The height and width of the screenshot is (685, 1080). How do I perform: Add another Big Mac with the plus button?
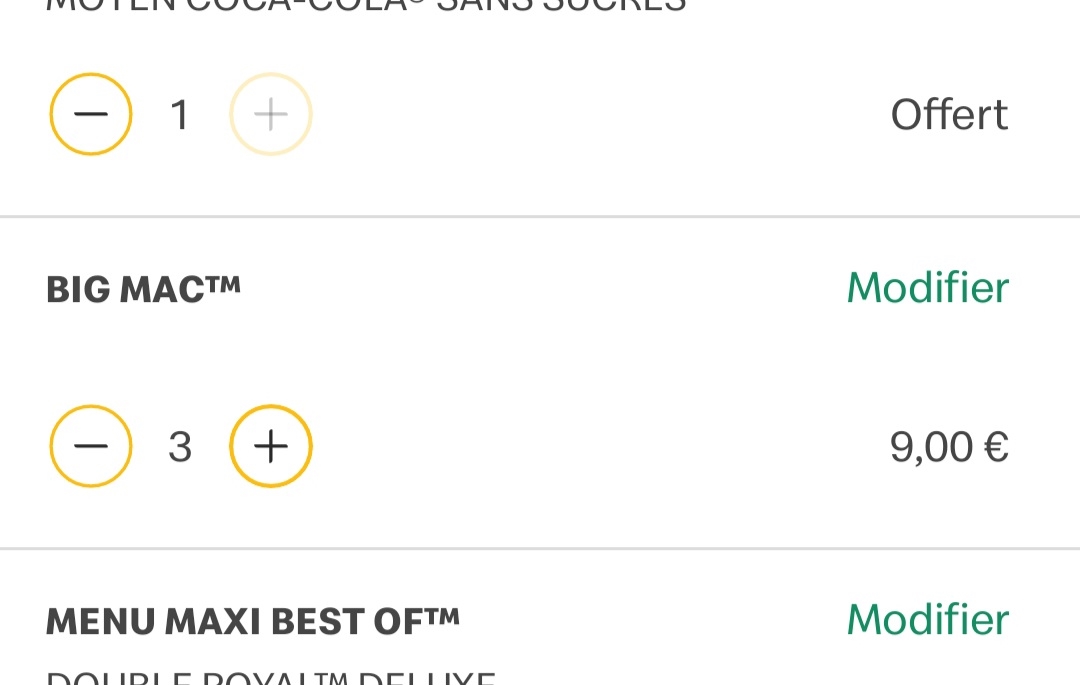[x=271, y=446]
